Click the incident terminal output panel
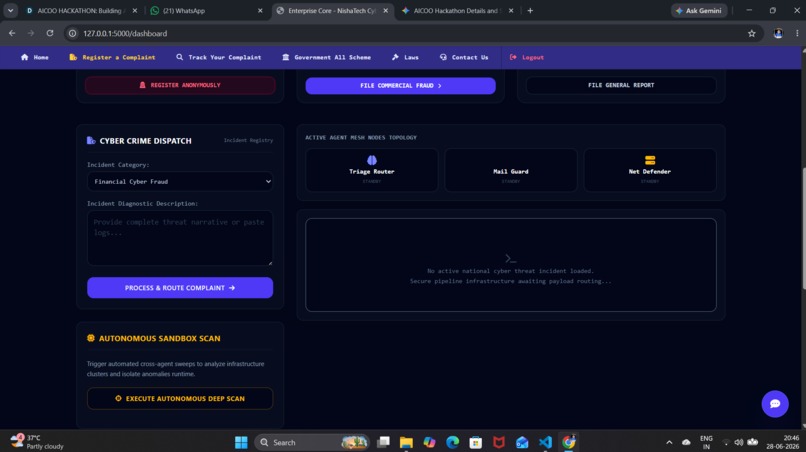The image size is (806, 452). pos(510,265)
